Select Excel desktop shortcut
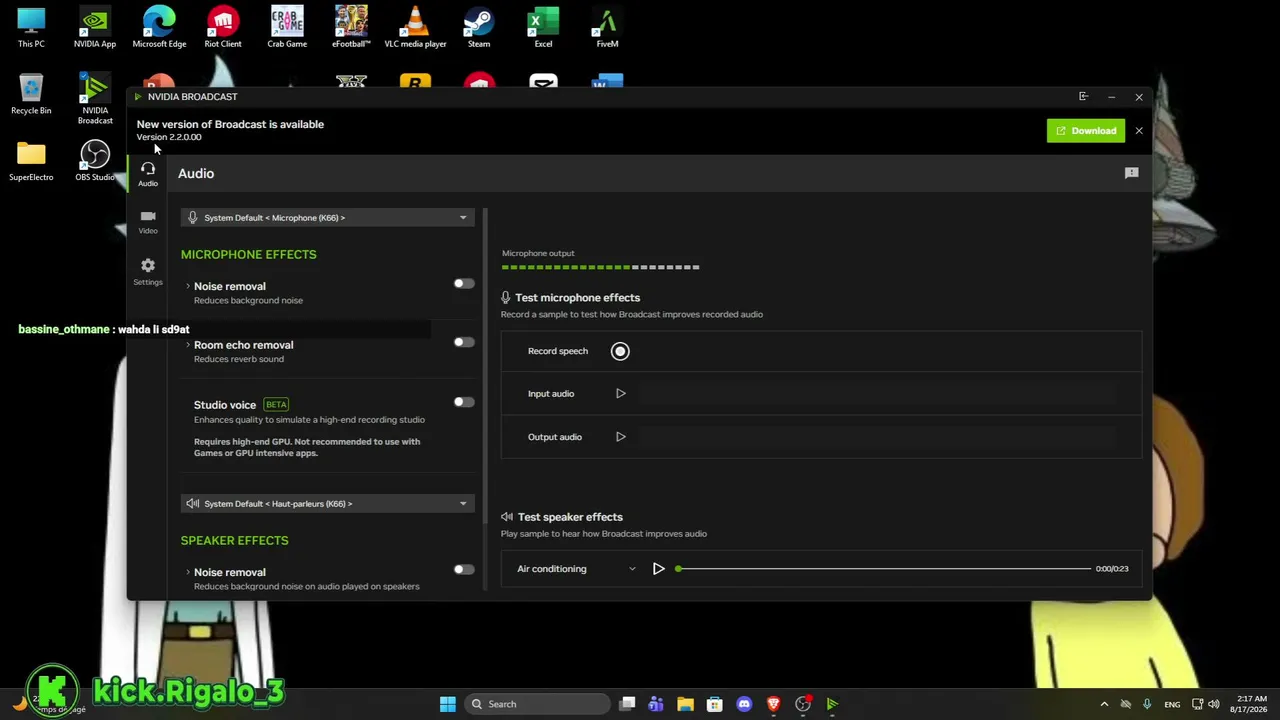 tap(543, 28)
